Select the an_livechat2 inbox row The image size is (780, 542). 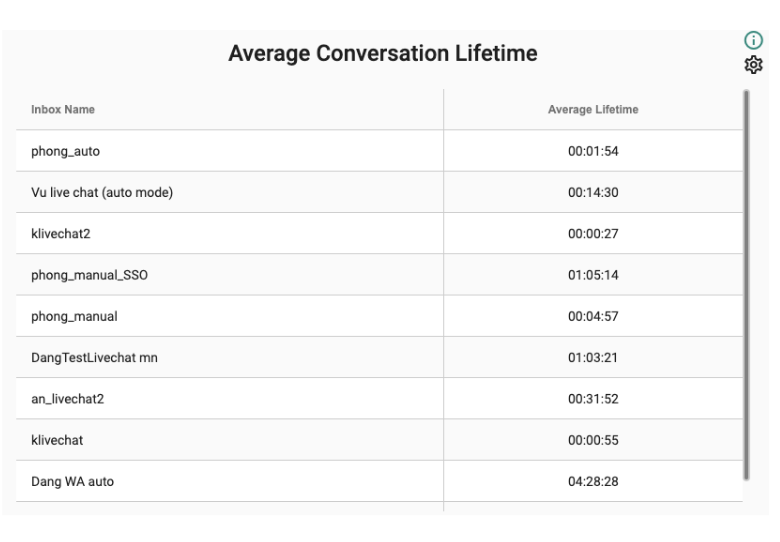(379, 399)
